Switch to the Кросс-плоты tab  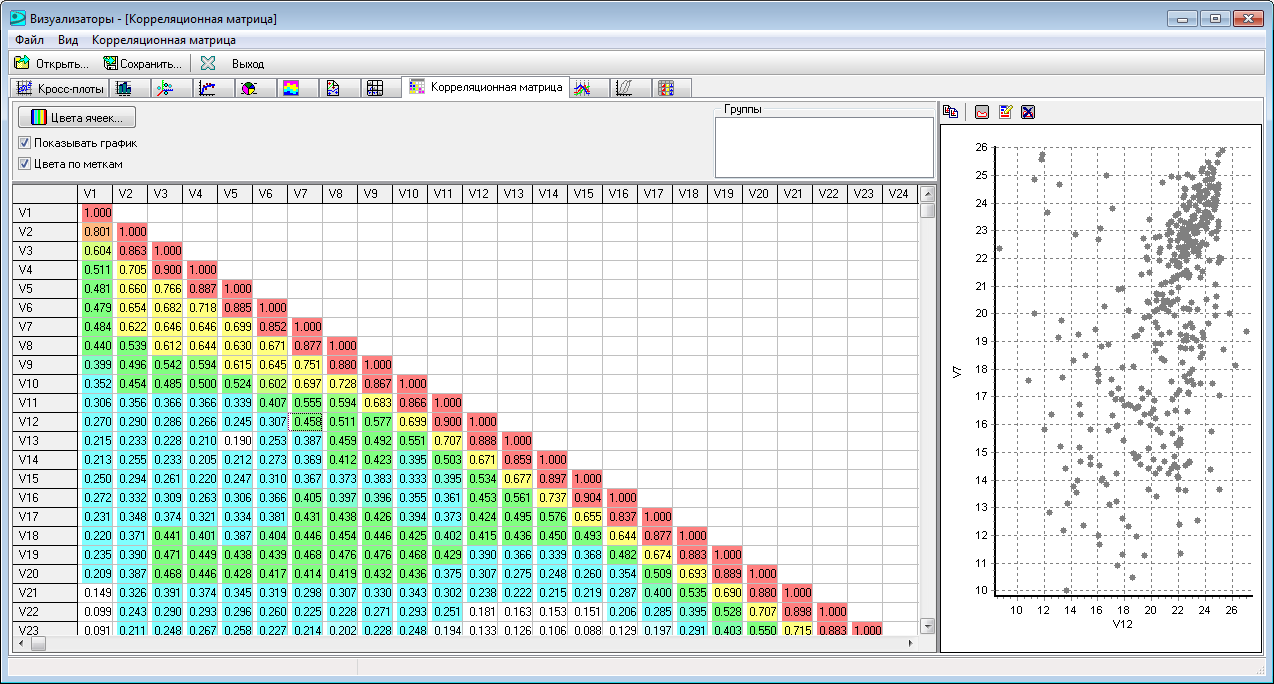click(x=61, y=88)
